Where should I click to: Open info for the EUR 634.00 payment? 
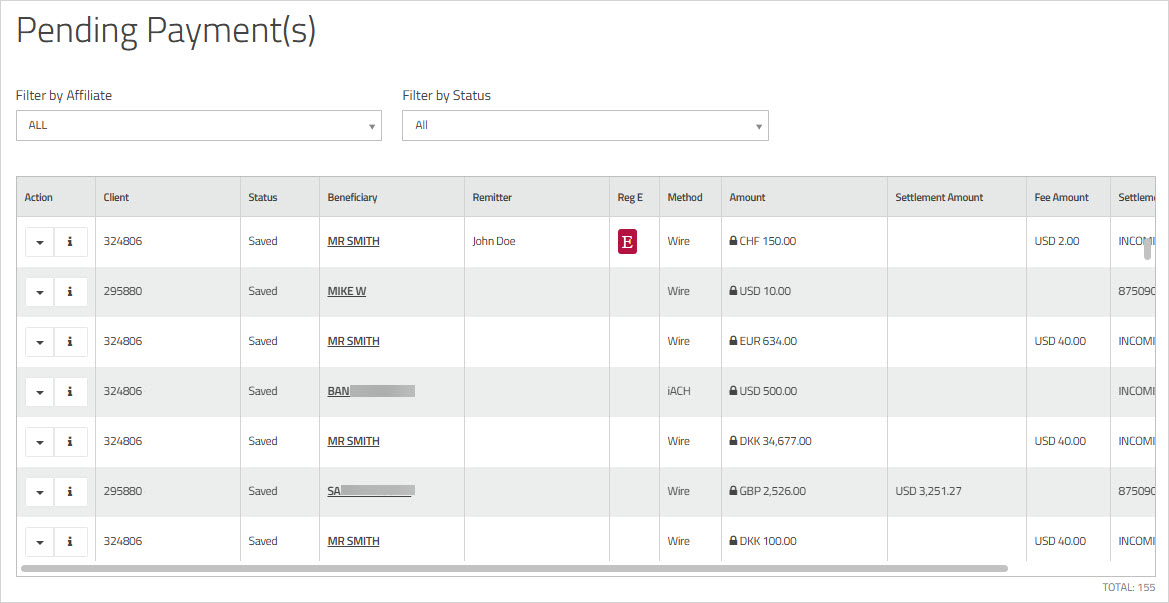coord(70,341)
